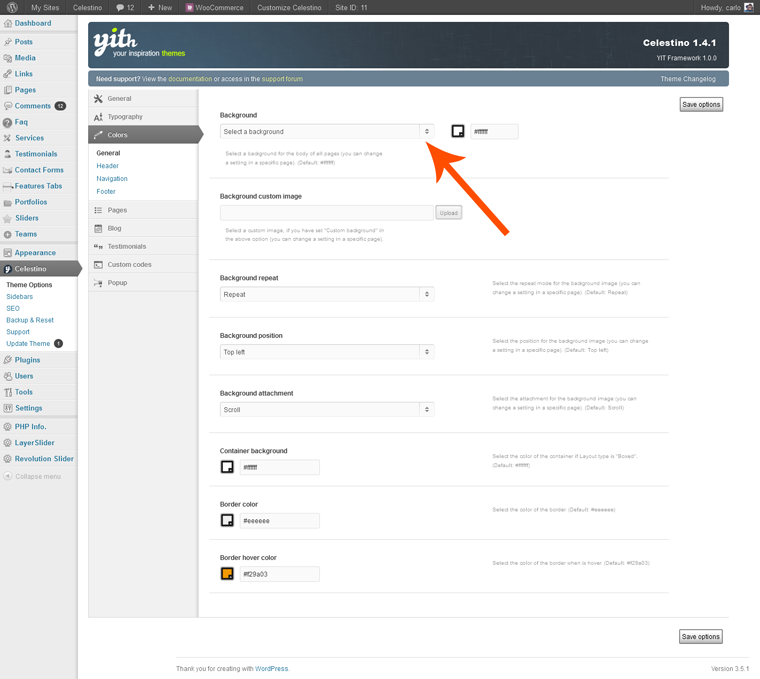The image size is (760, 679).
Task: Click the Pages icon in admin sidebar
Action: [8, 90]
